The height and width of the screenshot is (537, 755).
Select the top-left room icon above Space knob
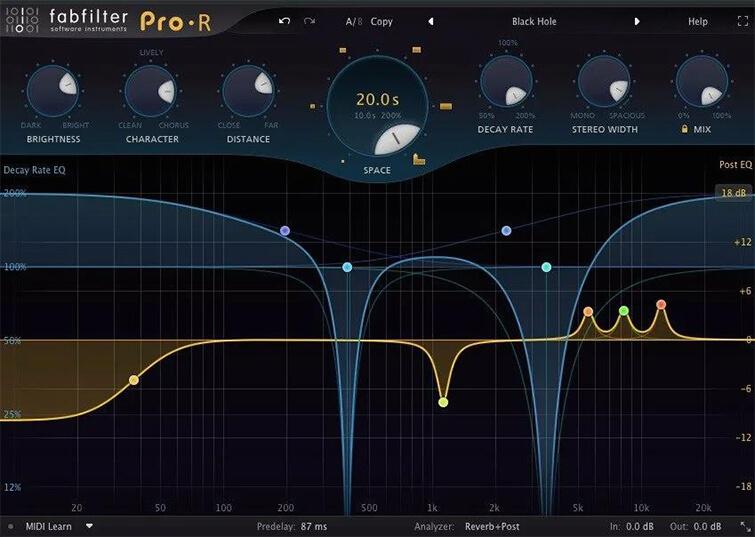(x=343, y=50)
